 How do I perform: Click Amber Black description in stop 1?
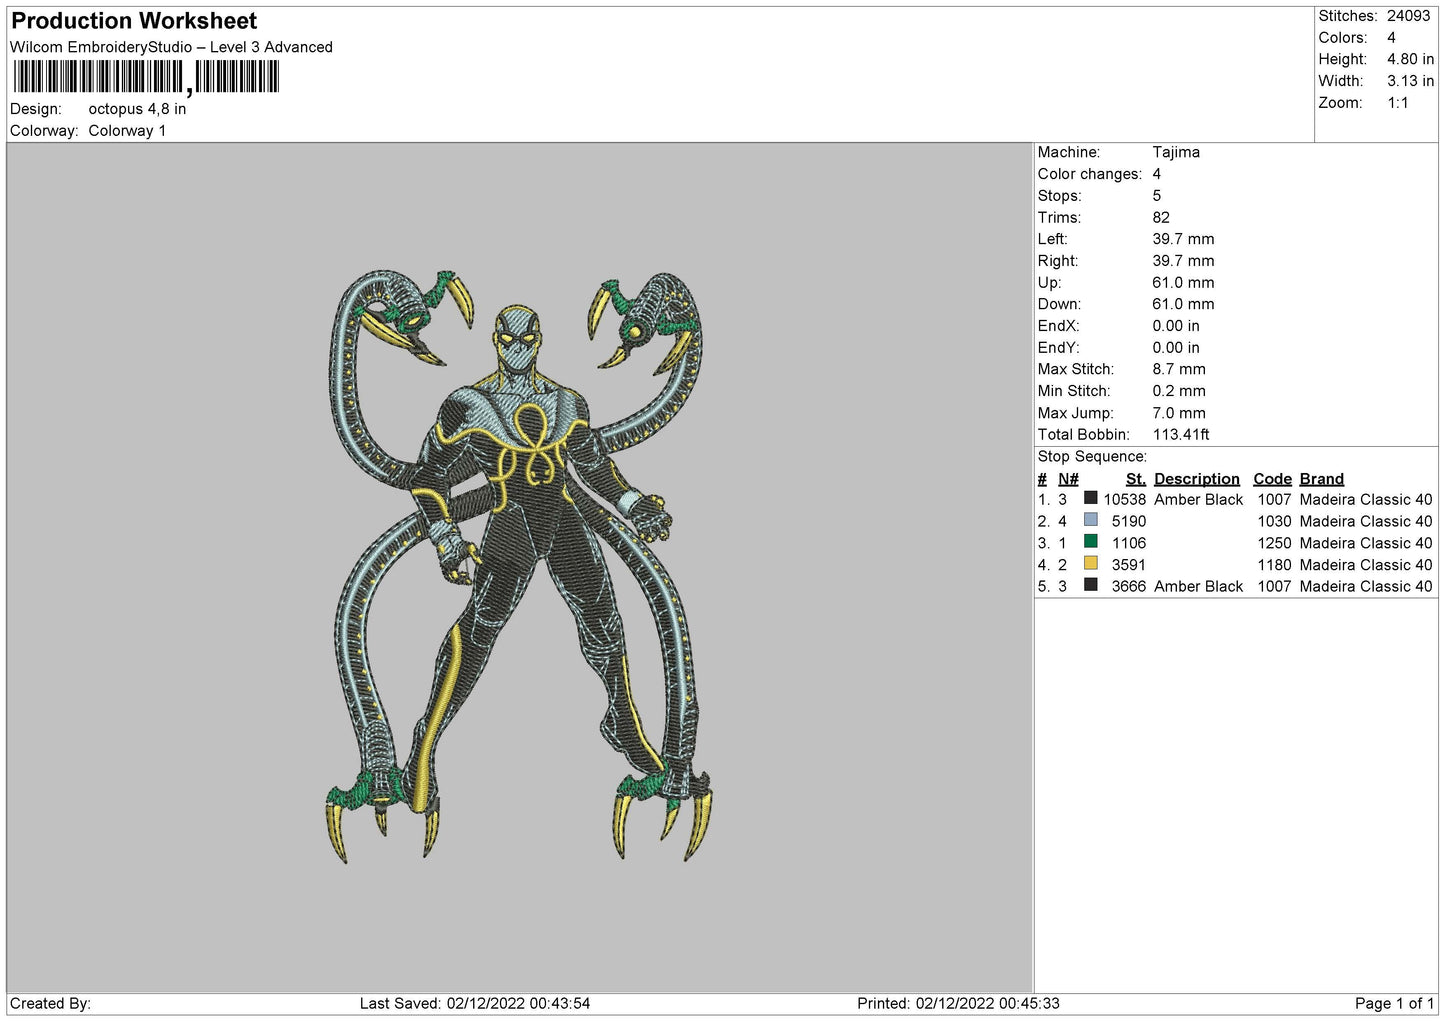(1198, 500)
